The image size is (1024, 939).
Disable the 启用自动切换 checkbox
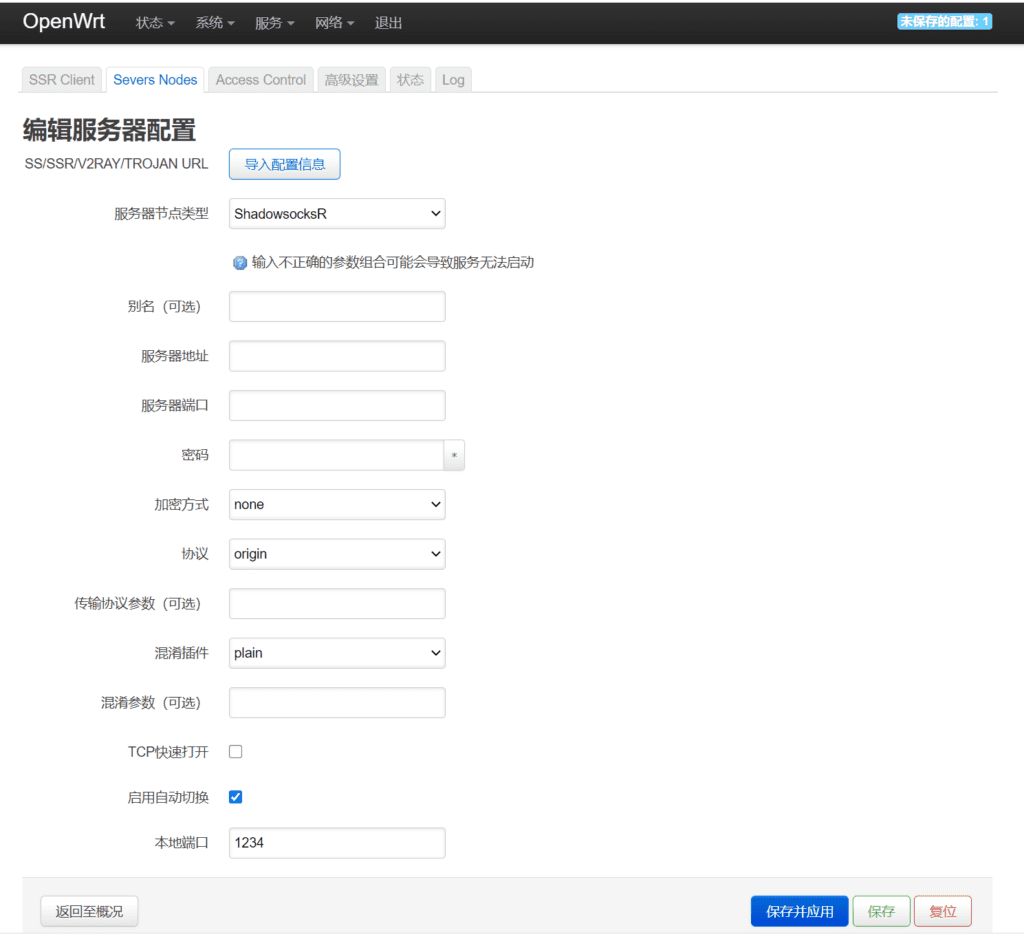point(235,796)
